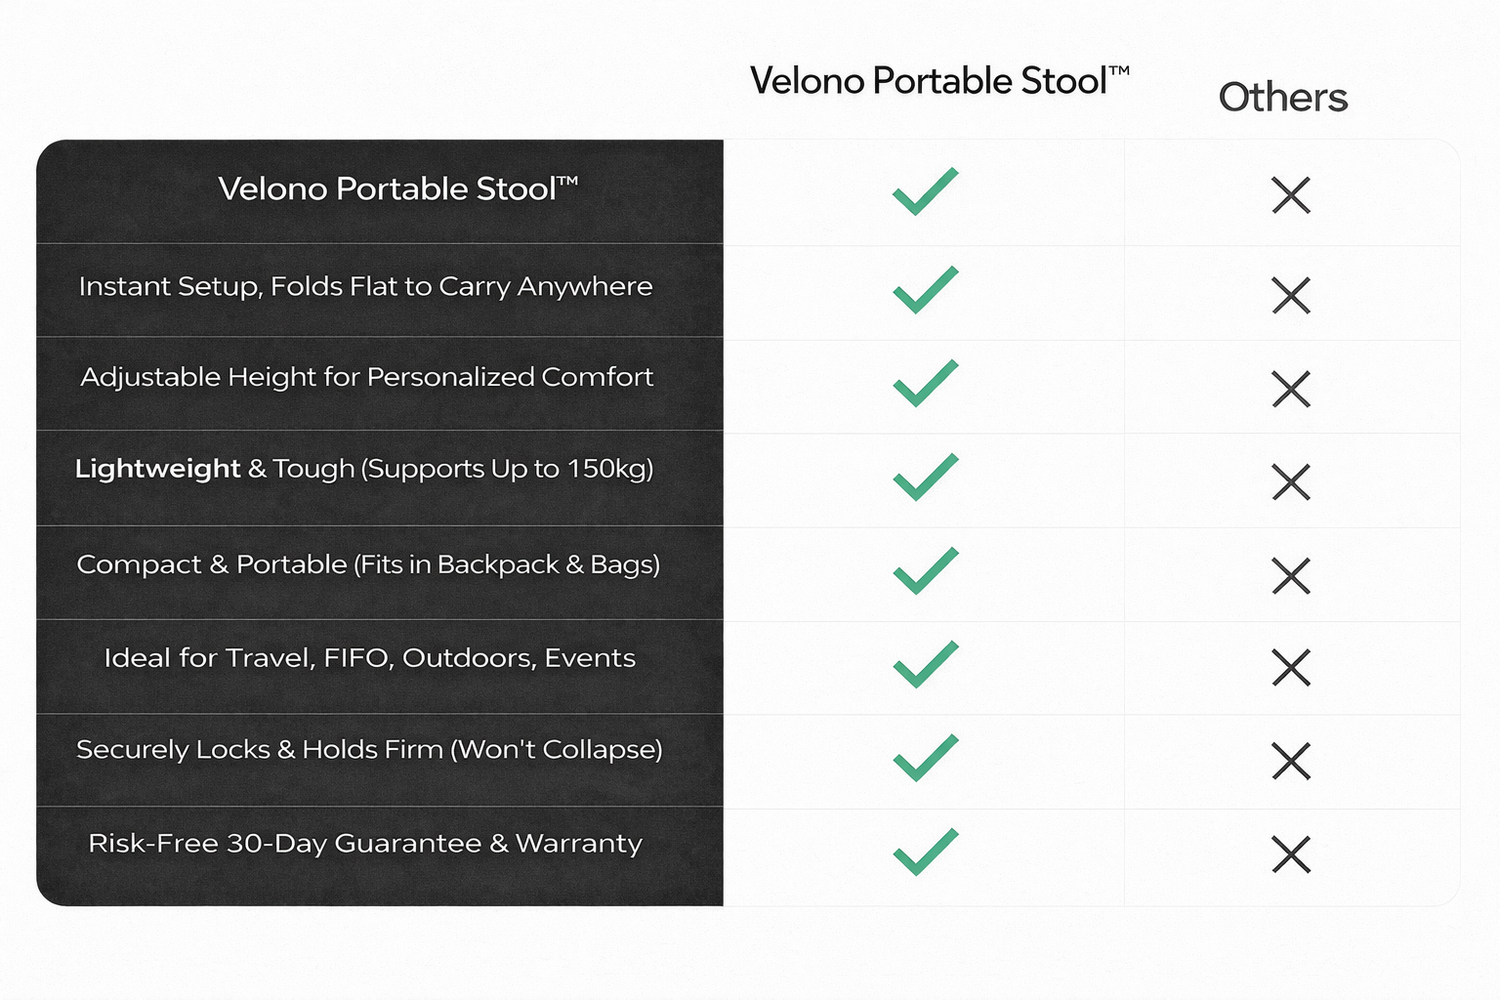The image size is (1500, 1000).
Task: Click the X mark for Risk-Free 30-Day Guarantee
Action: pos(1291,855)
